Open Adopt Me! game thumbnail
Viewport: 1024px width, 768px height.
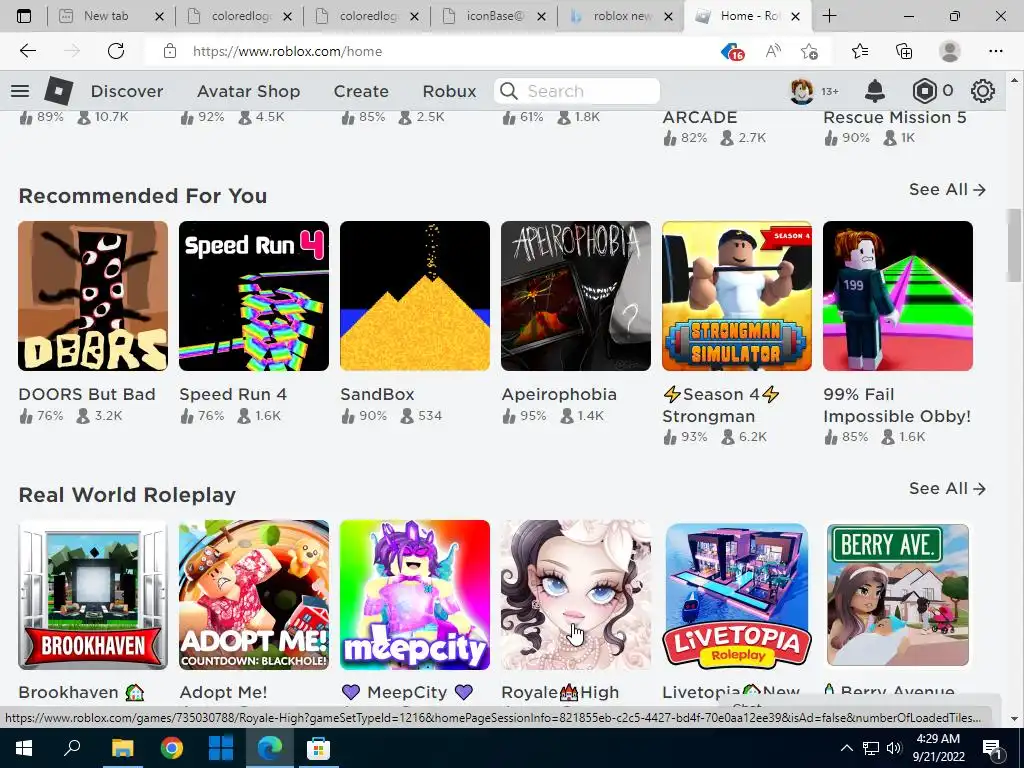coord(254,595)
